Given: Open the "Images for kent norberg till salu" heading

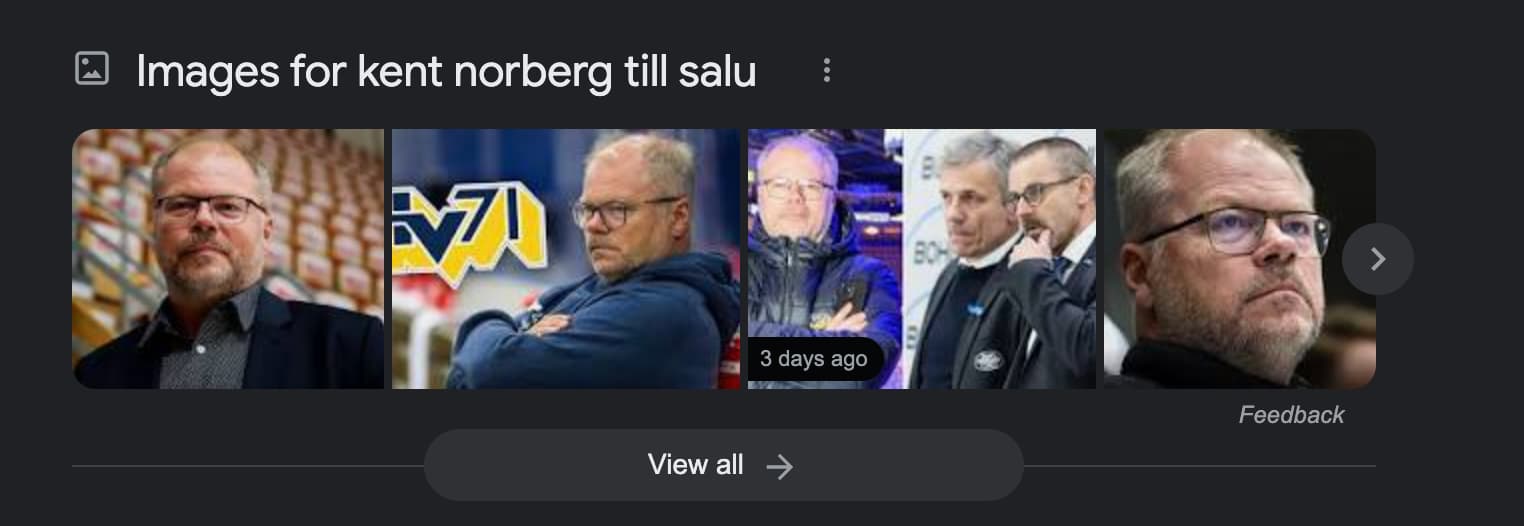Looking at the screenshot, I should point(446,71).
